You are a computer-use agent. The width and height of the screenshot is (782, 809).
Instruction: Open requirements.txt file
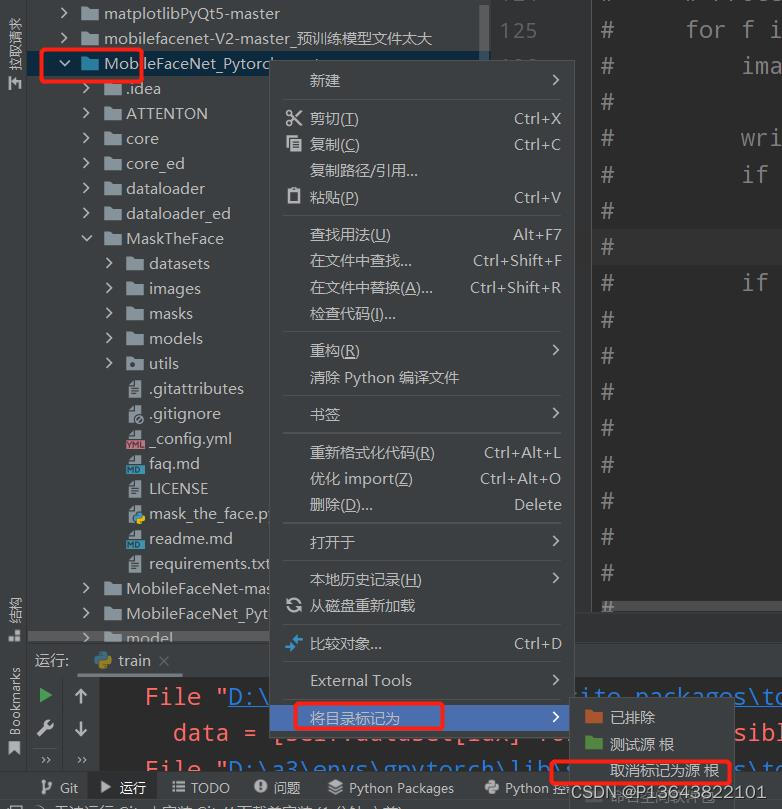[x=199, y=564]
